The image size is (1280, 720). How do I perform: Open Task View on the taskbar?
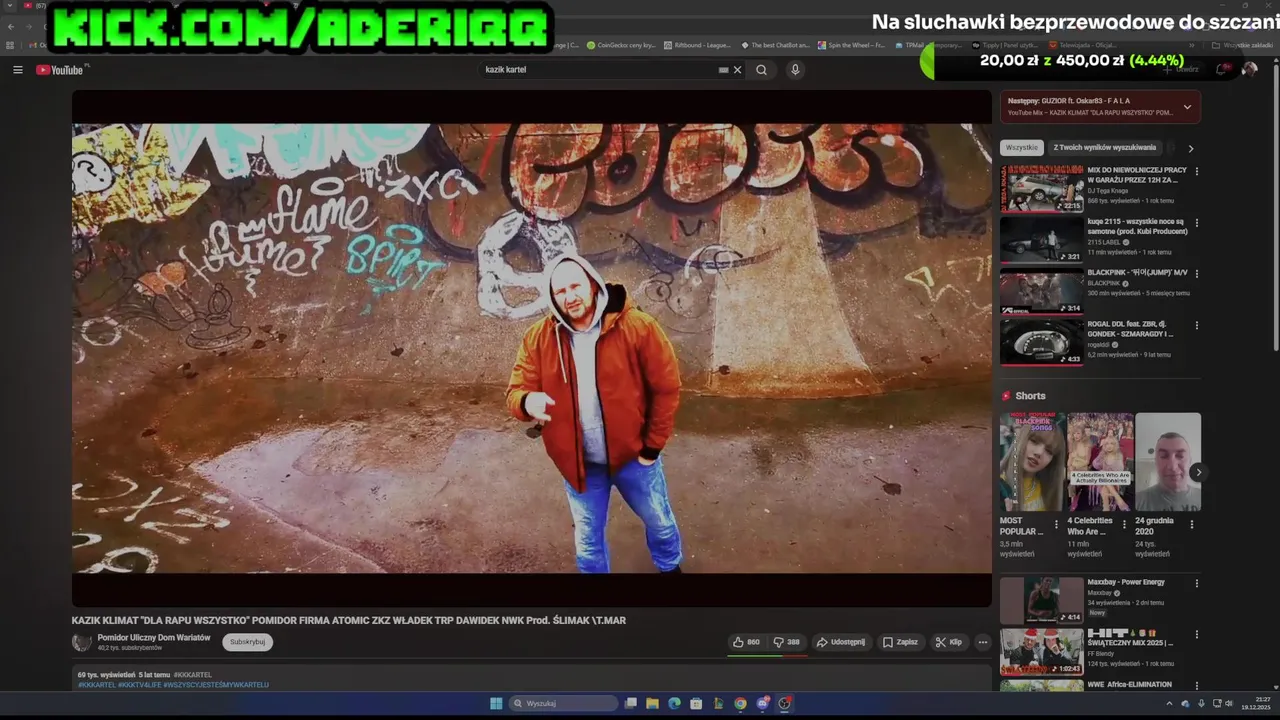click(x=630, y=703)
